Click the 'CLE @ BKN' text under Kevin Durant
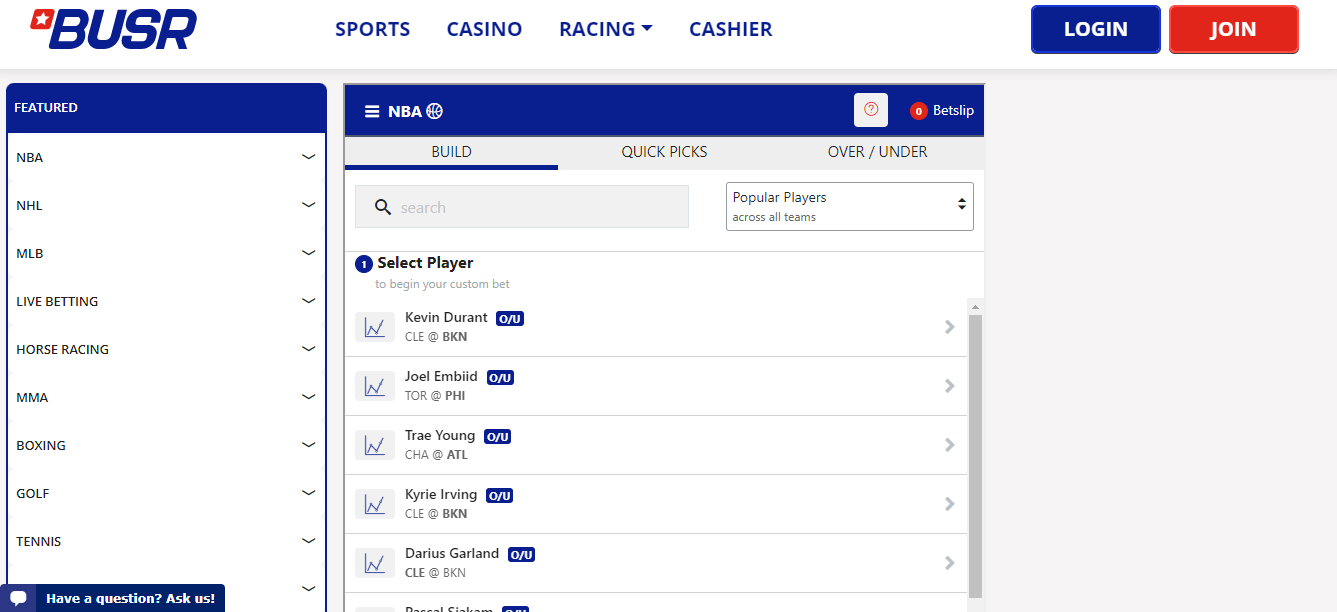This screenshot has height=612, width=1337. [436, 337]
